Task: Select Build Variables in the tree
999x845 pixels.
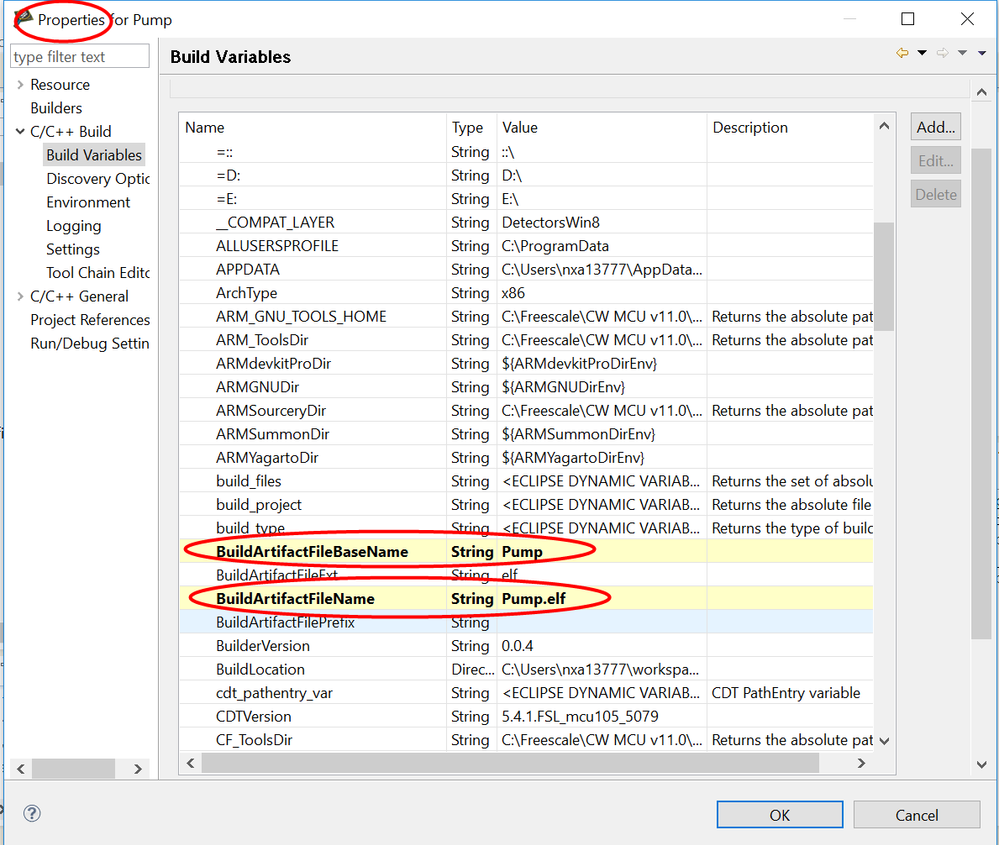Action: (x=94, y=155)
